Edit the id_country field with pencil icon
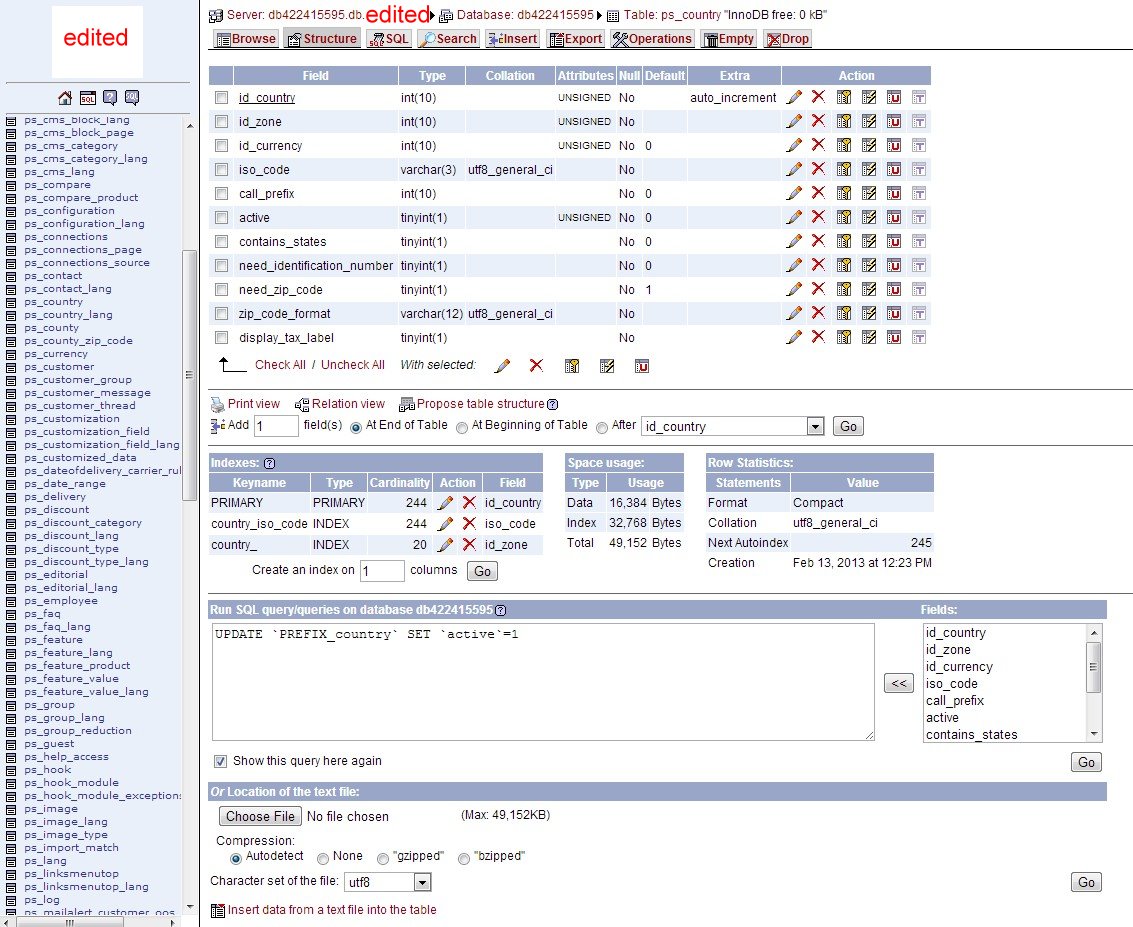 pyautogui.click(x=793, y=97)
